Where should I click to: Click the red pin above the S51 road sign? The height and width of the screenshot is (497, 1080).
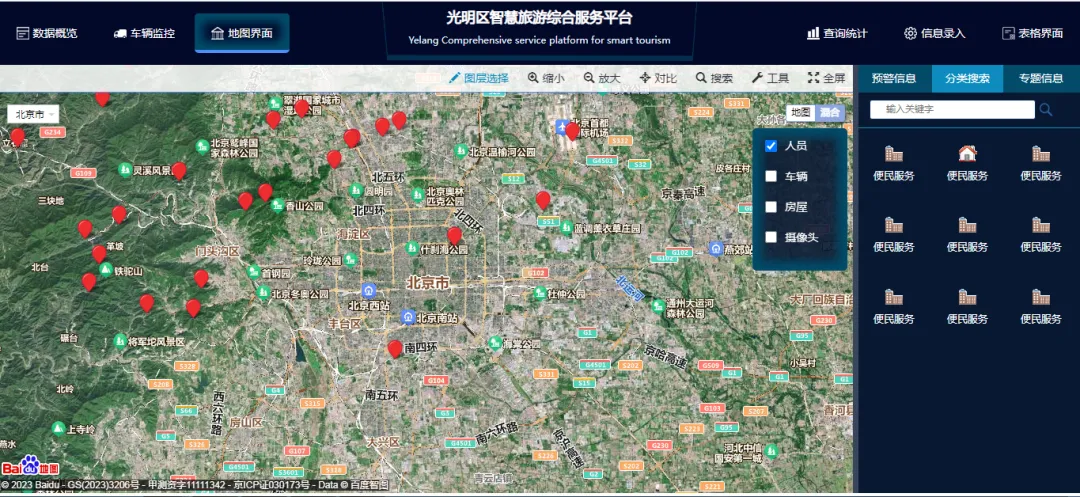tap(543, 200)
